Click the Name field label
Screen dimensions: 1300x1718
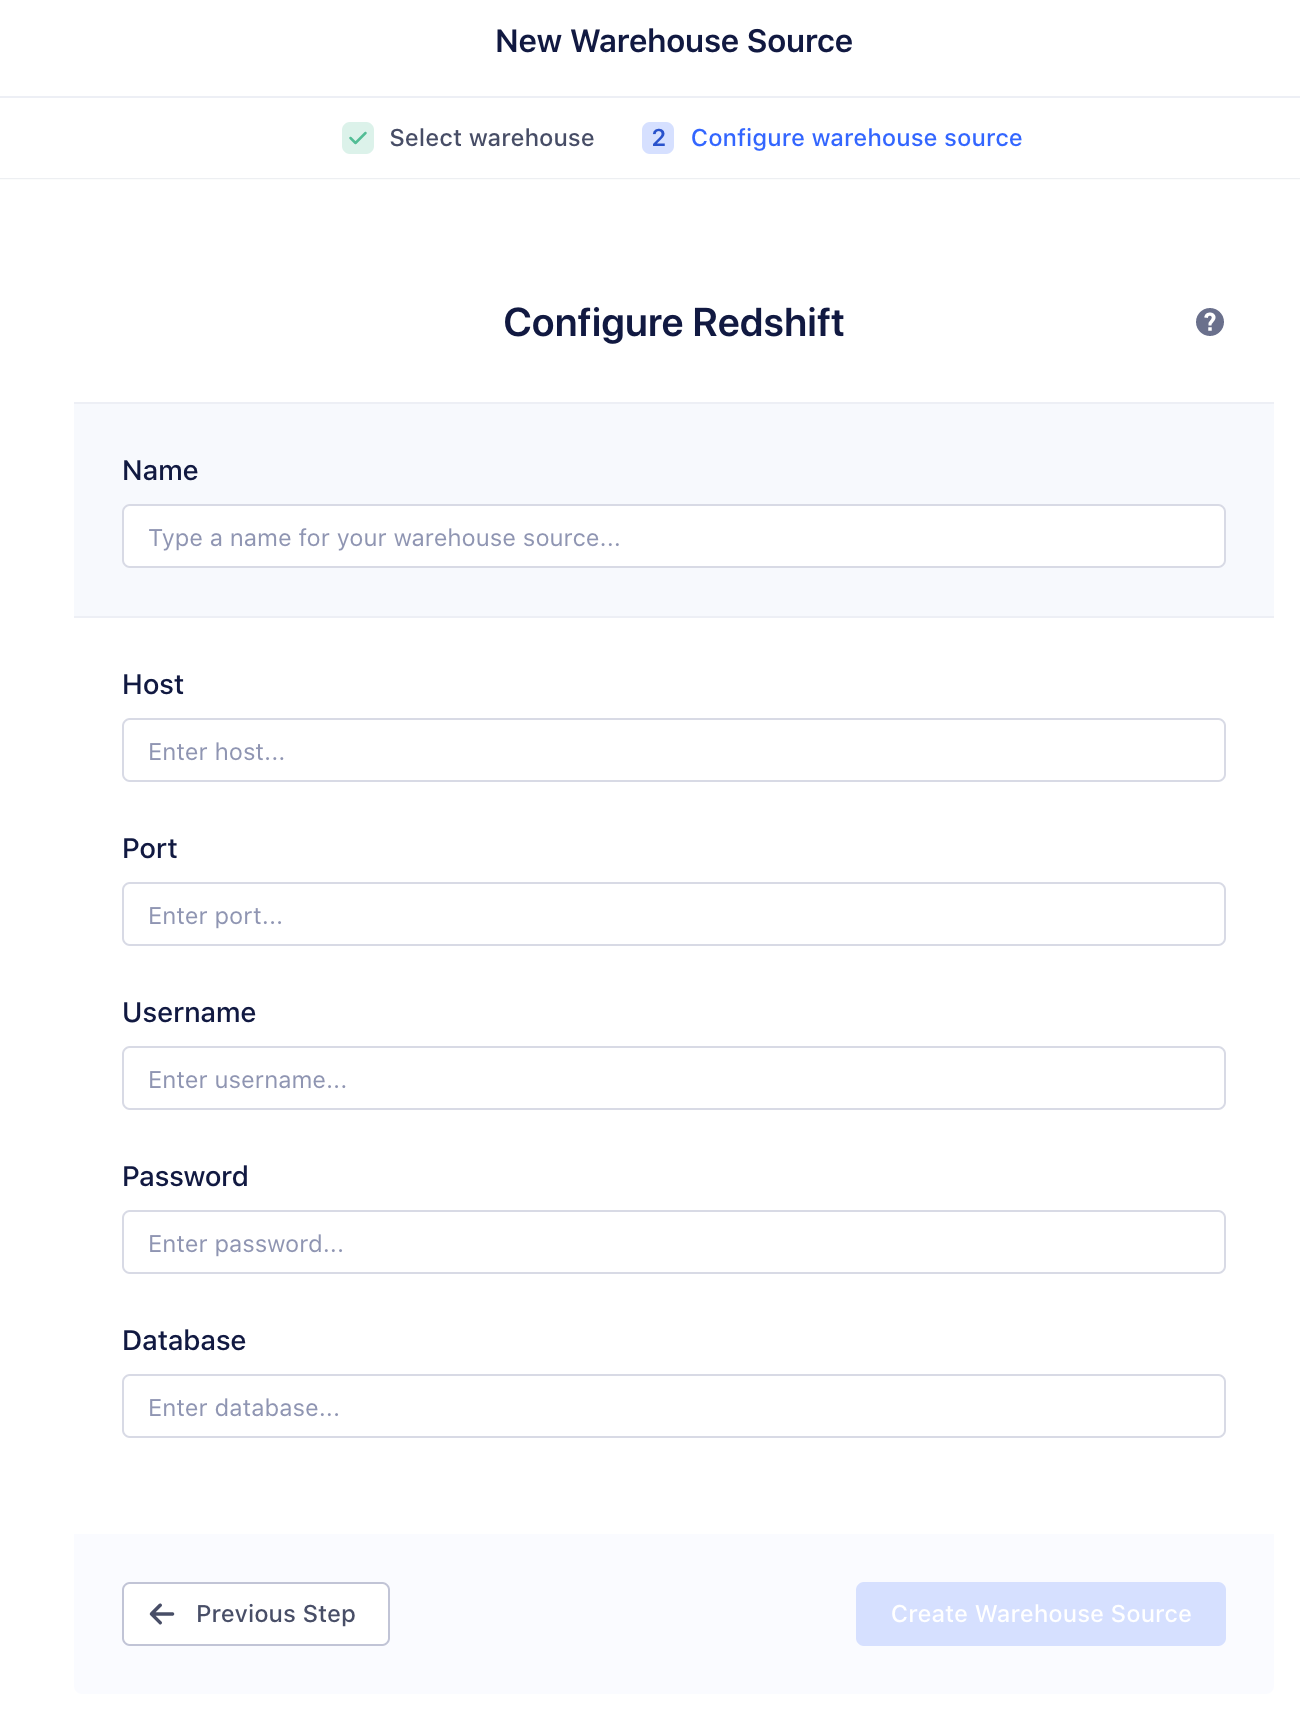pos(160,471)
